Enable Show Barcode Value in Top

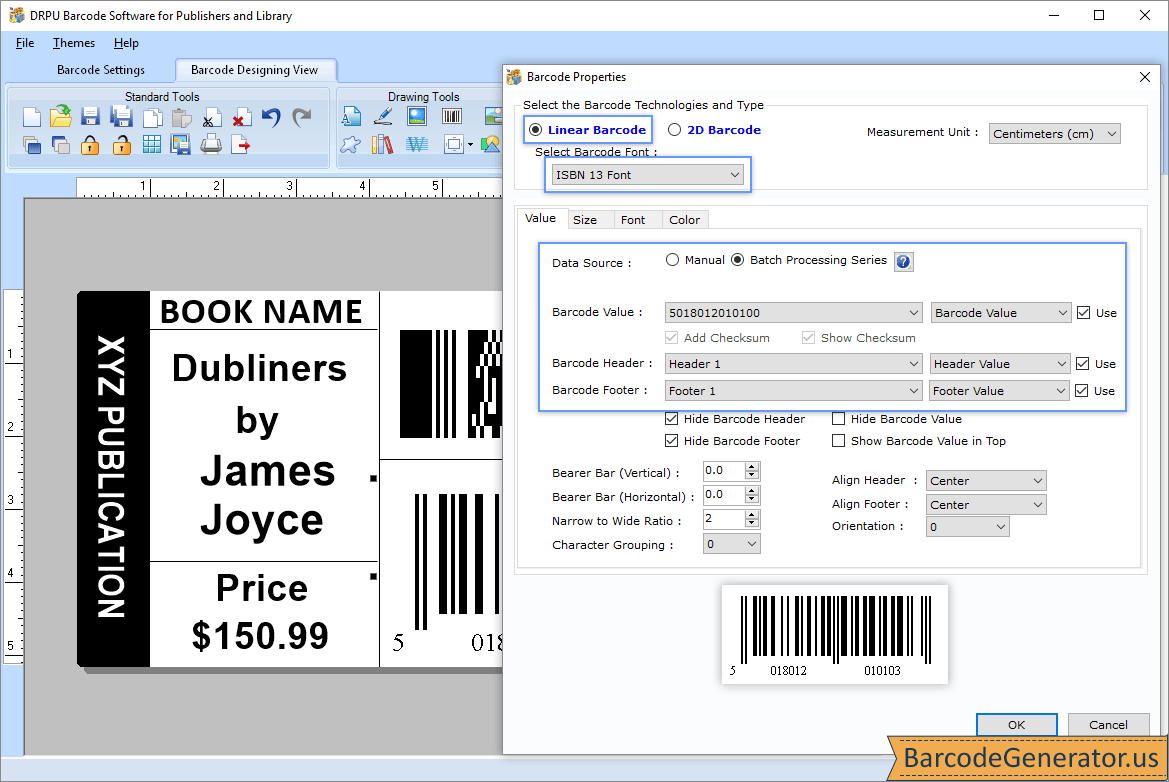point(839,441)
